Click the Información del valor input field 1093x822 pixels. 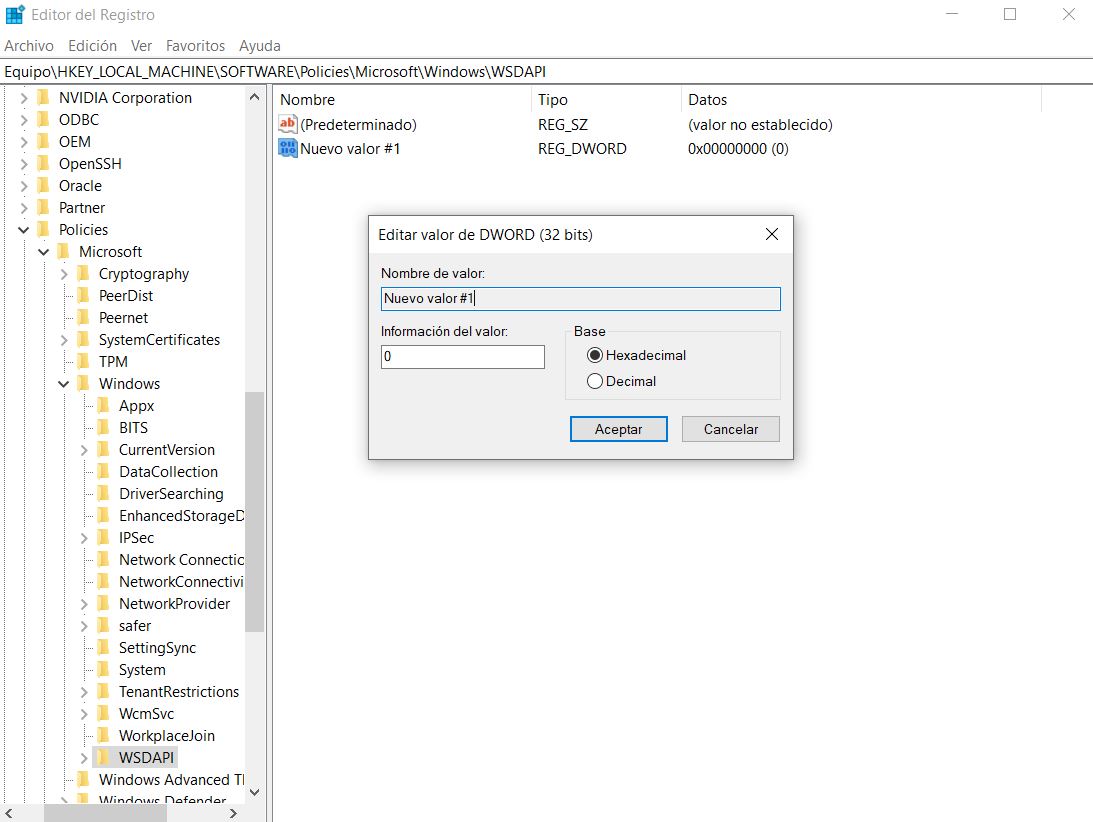463,357
